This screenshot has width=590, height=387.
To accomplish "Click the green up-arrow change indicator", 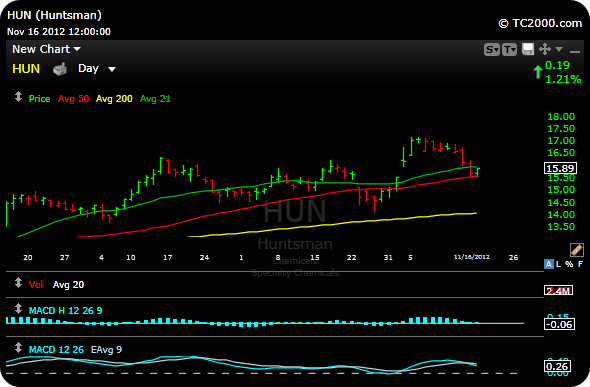I will point(538,72).
